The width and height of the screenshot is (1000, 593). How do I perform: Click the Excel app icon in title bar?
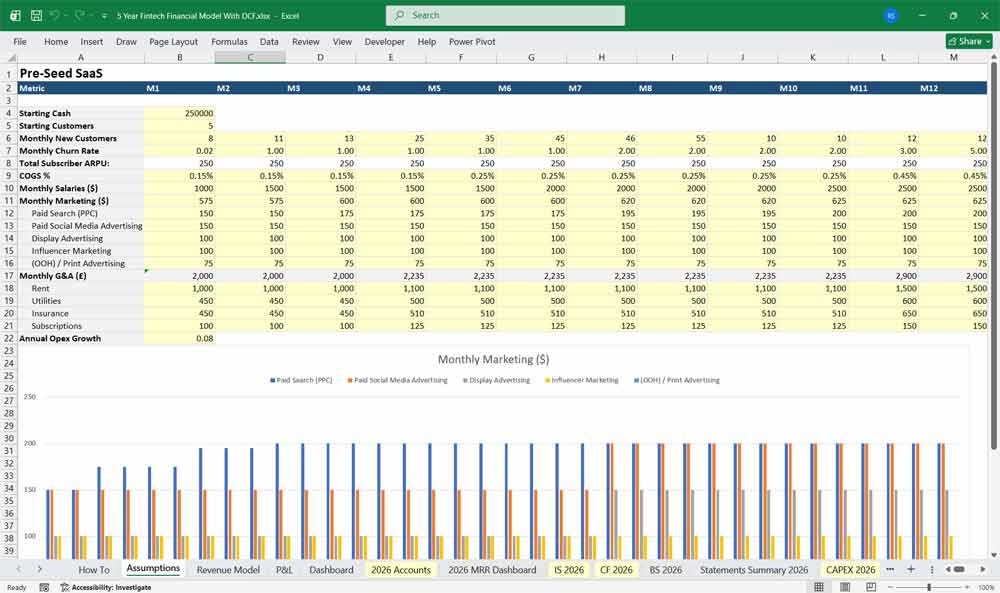pyautogui.click(x=15, y=15)
